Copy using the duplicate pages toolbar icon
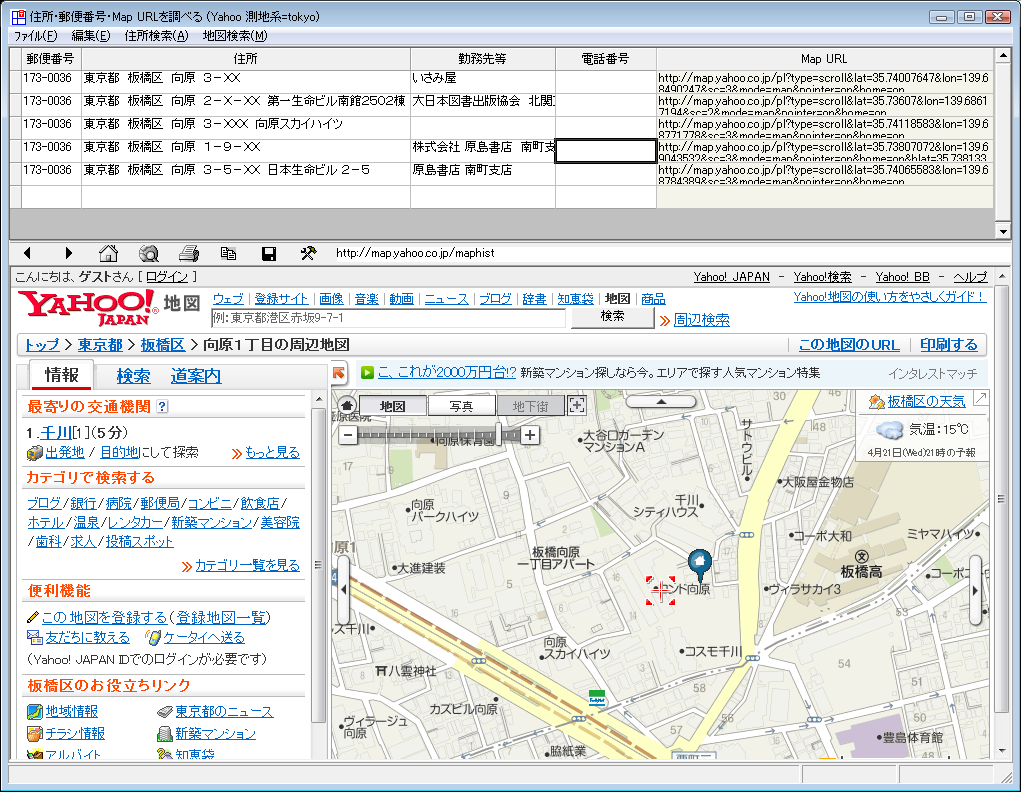Screen dimensions: 1021x792 coord(229,253)
